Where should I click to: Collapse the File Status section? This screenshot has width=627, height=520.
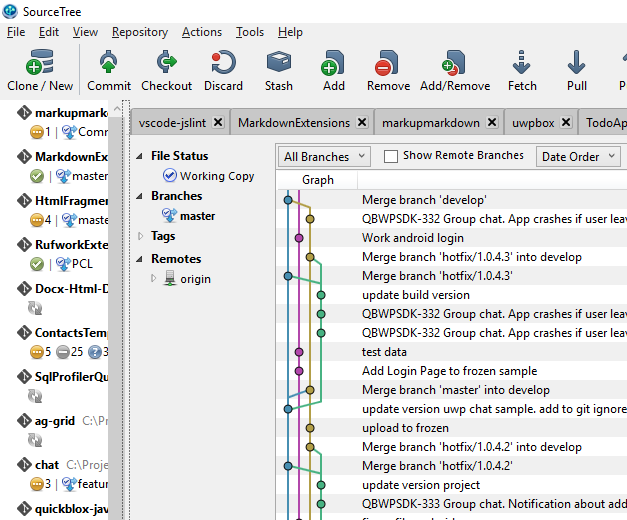pos(139,156)
